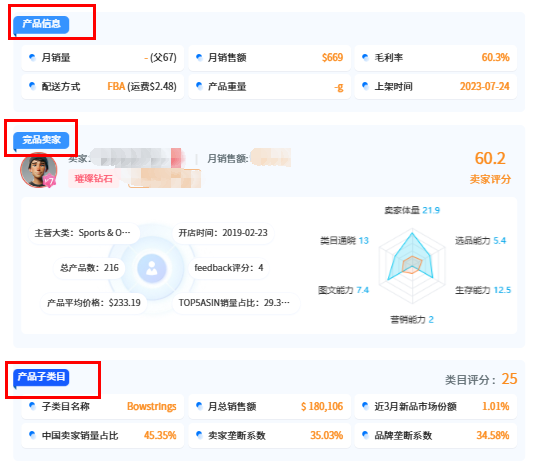Click the 营销能力 2 radar label
536x469 pixels.
[412, 320]
